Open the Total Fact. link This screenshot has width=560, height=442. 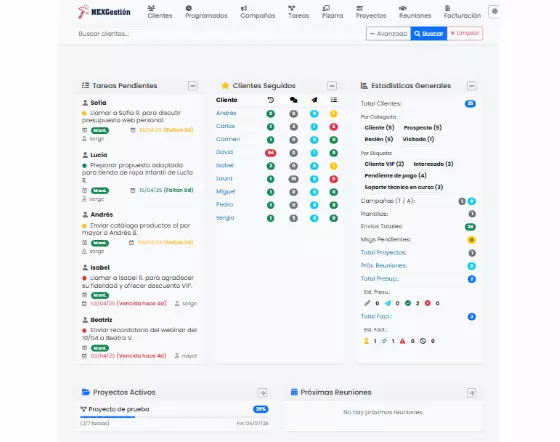376,316
